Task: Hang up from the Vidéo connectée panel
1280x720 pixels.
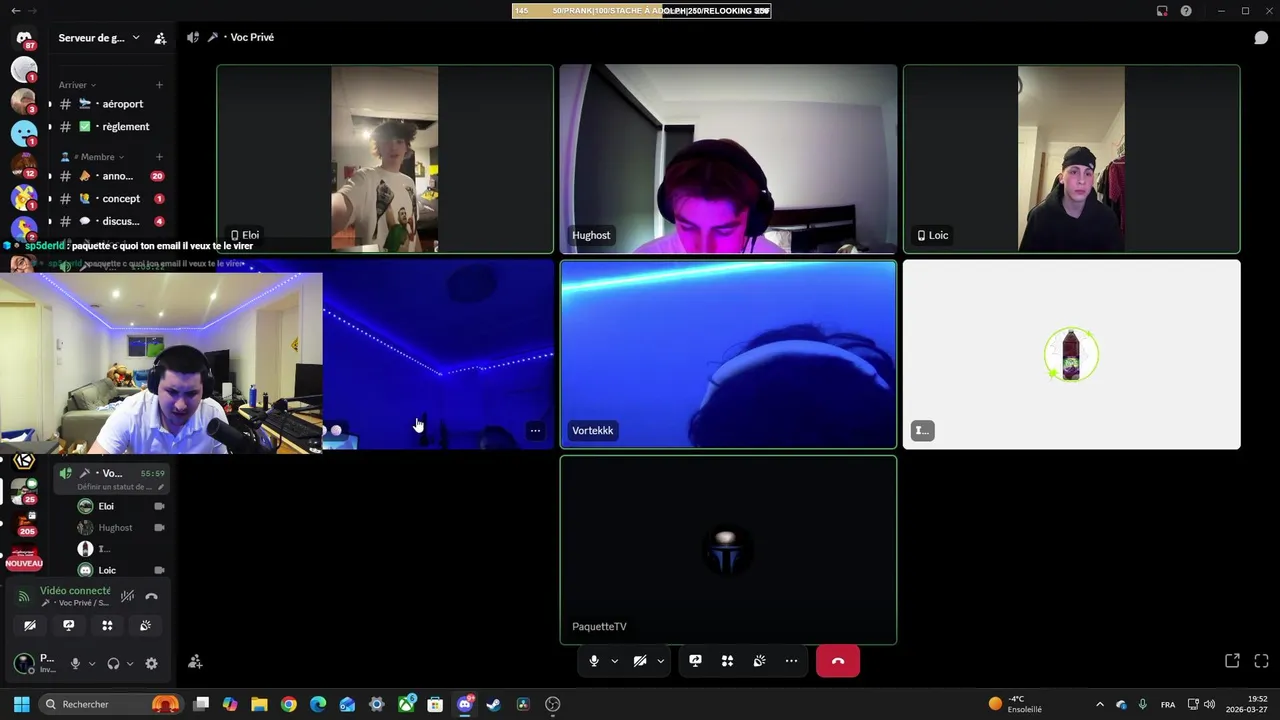Action: [151, 596]
